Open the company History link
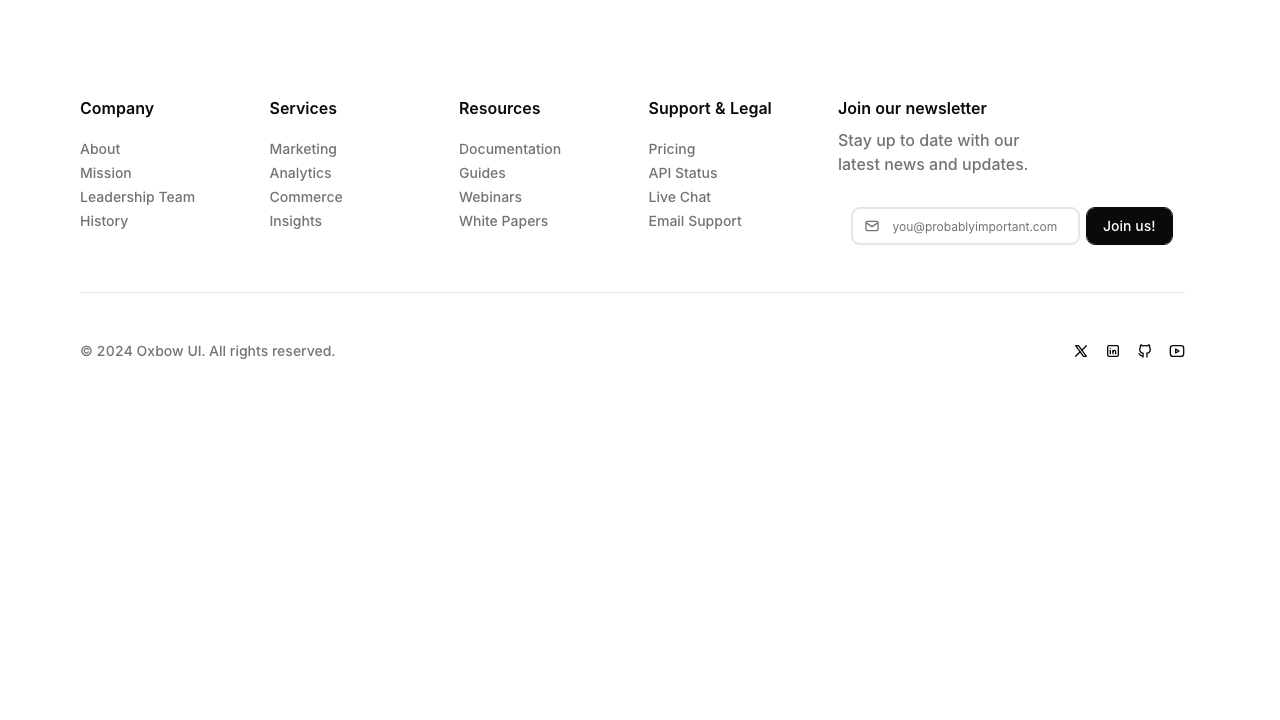The width and height of the screenshot is (1280, 720). pos(104,221)
